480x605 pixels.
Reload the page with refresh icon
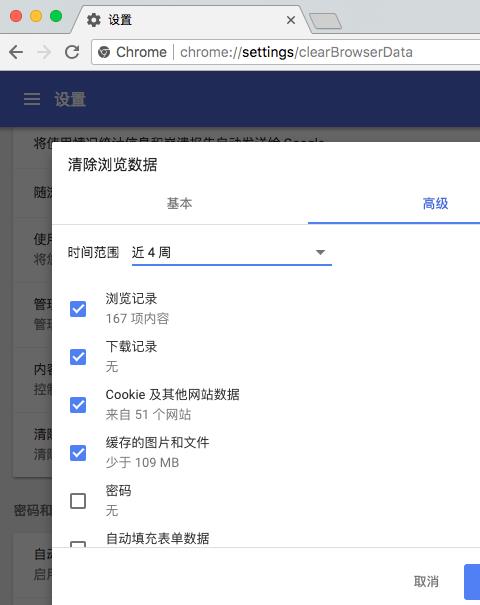[72, 52]
